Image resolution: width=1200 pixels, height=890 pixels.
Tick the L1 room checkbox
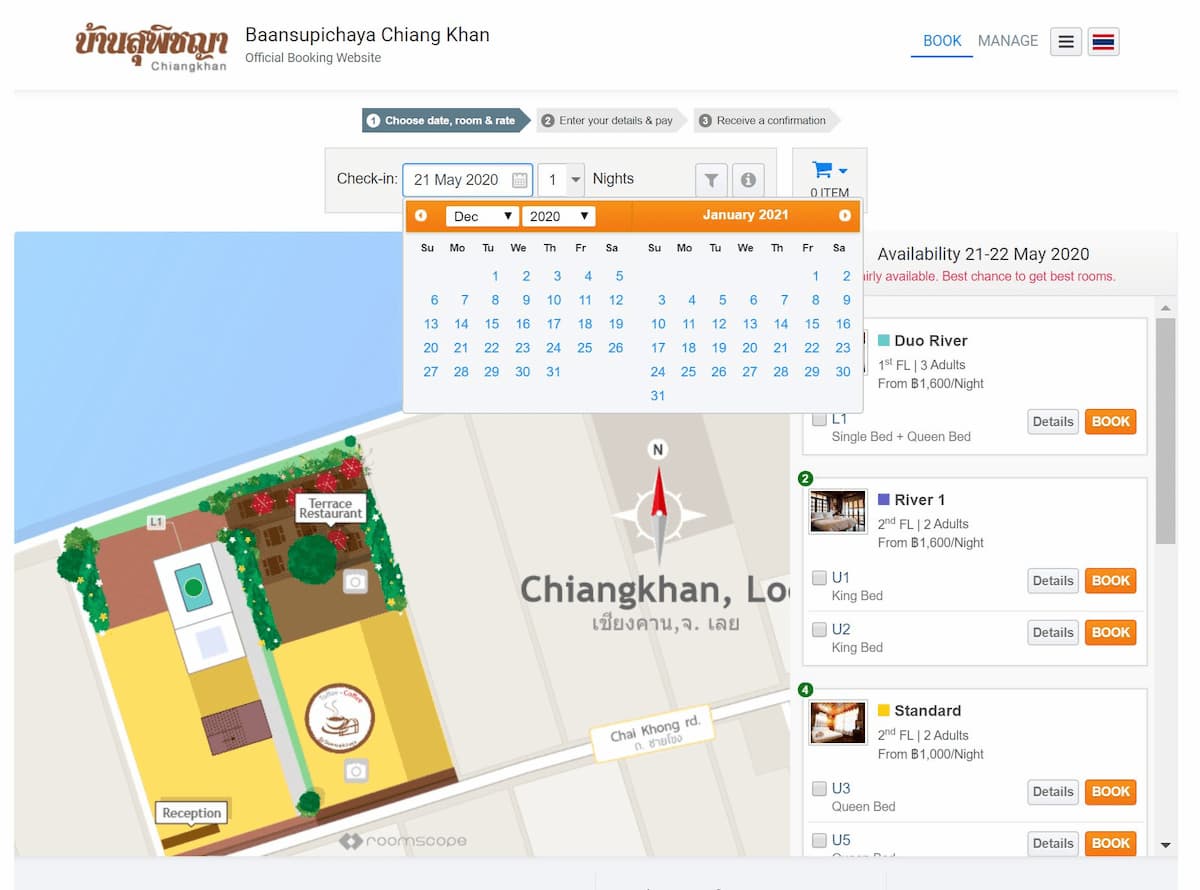click(x=819, y=419)
